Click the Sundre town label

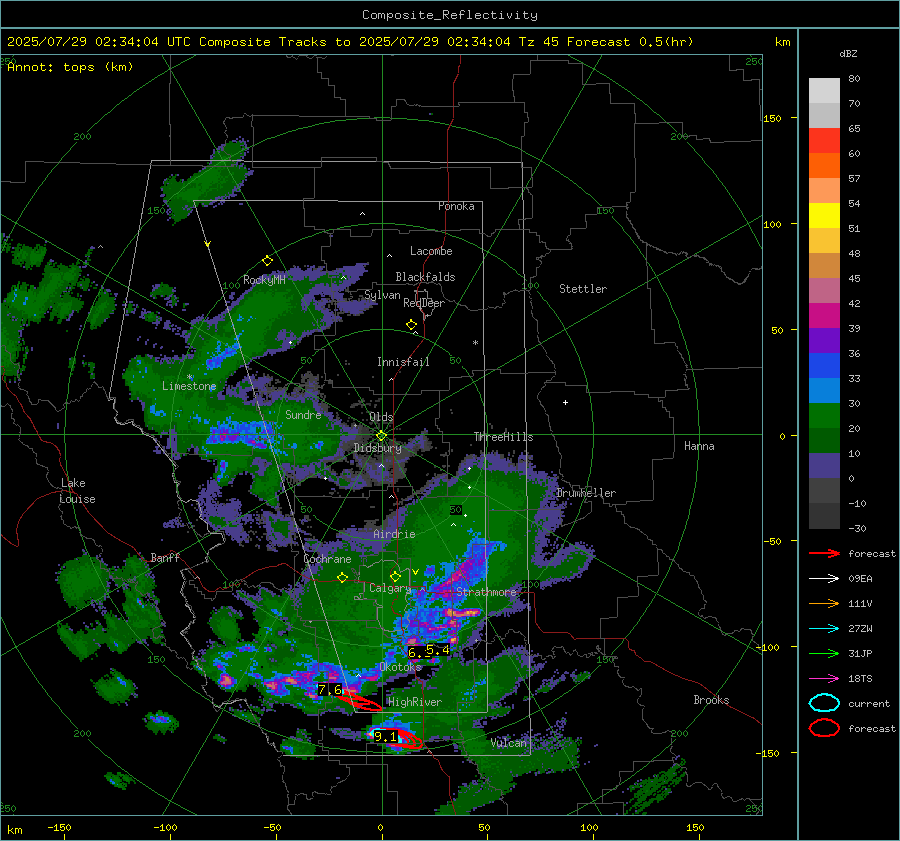tap(303, 414)
